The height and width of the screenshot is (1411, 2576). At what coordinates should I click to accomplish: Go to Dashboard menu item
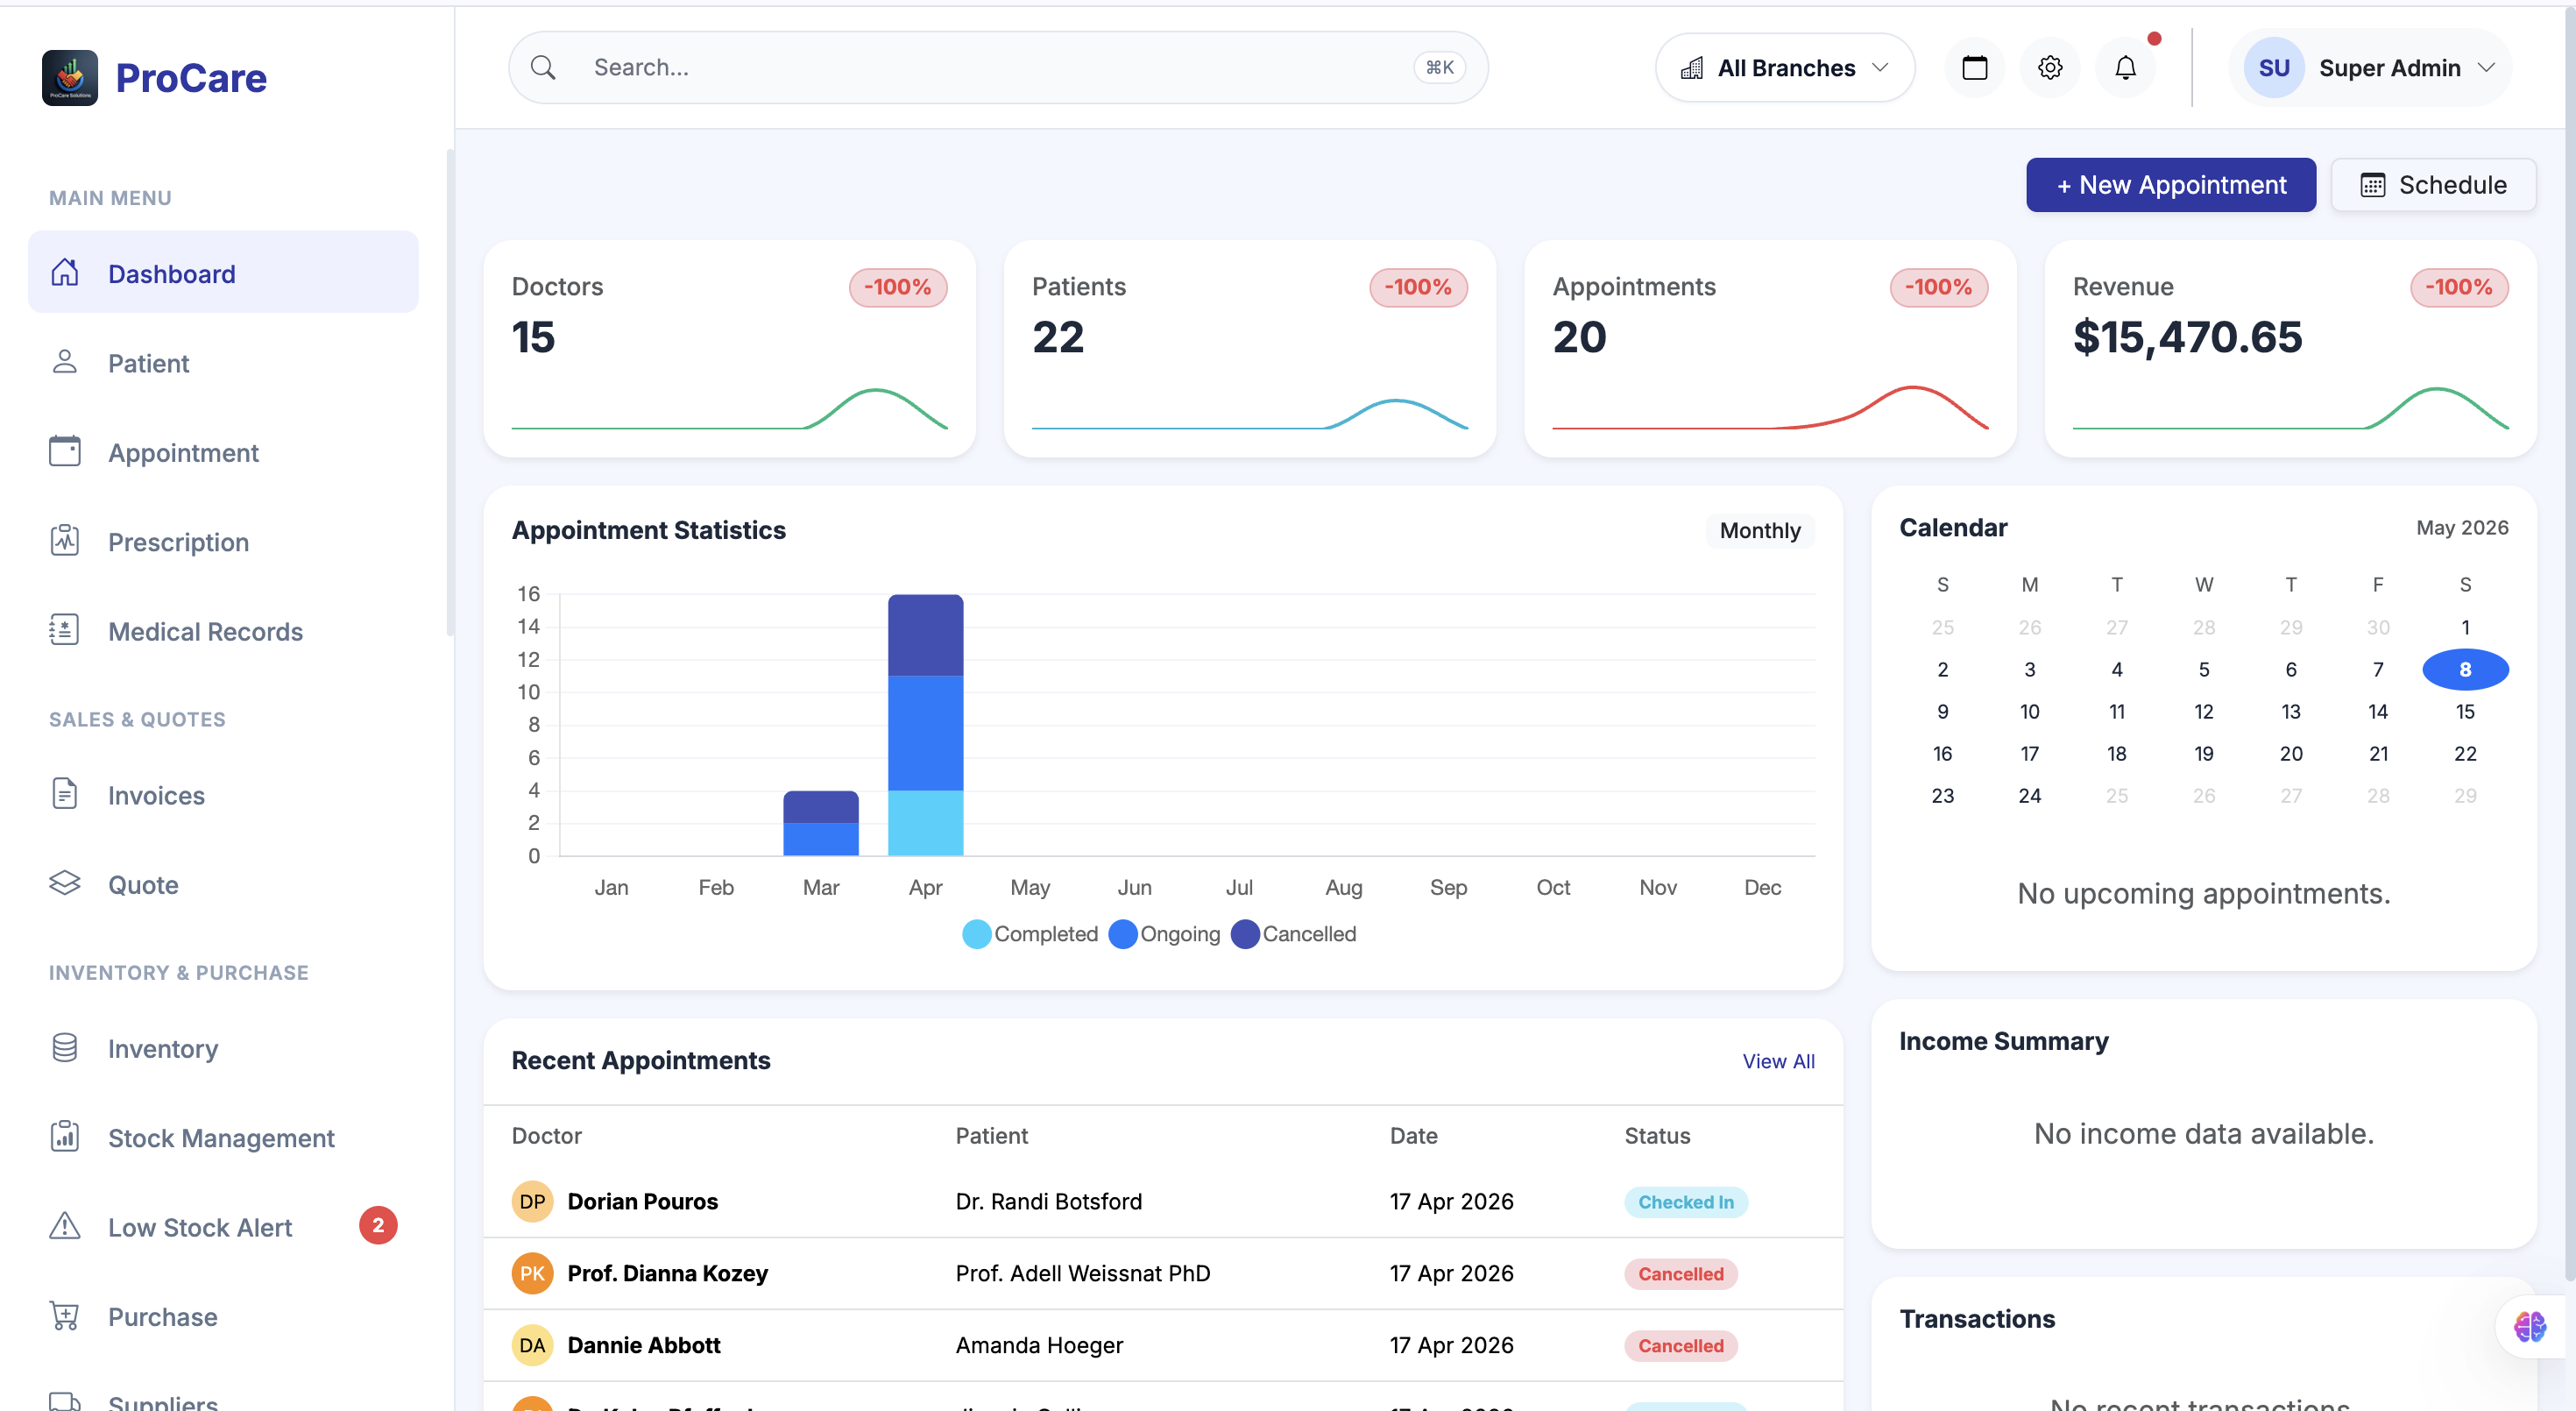[x=223, y=272]
